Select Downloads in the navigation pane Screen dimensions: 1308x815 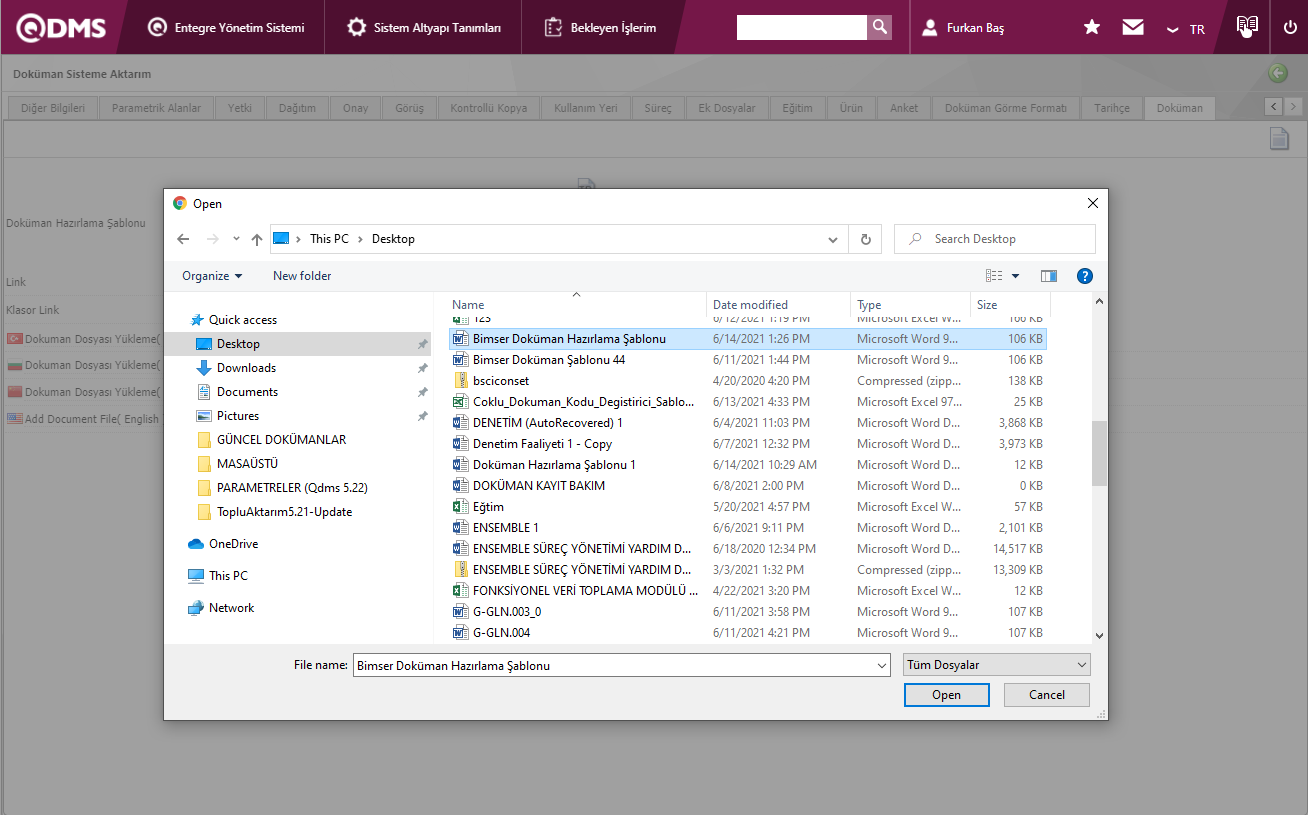click(246, 368)
